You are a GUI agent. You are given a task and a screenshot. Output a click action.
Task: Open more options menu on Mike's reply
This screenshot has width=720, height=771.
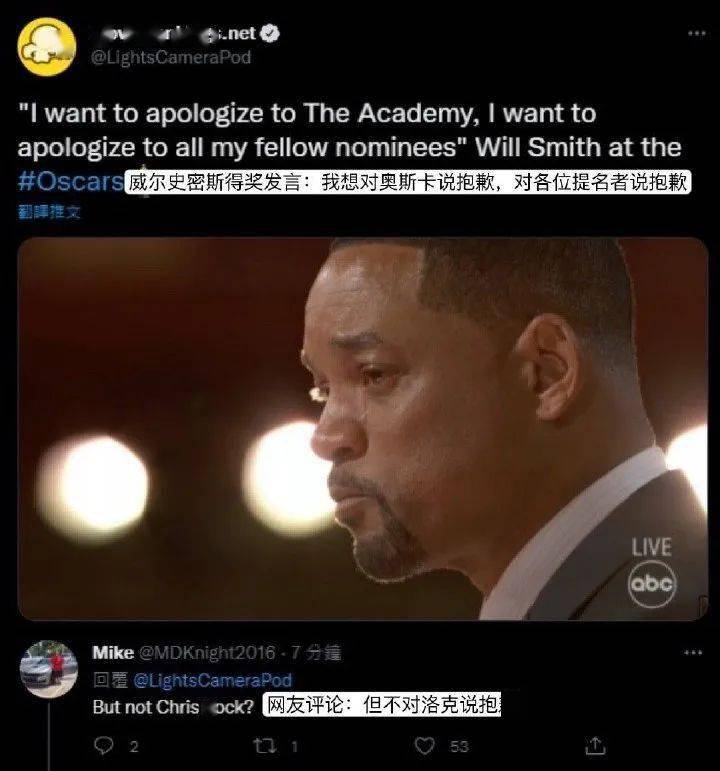tap(693, 652)
